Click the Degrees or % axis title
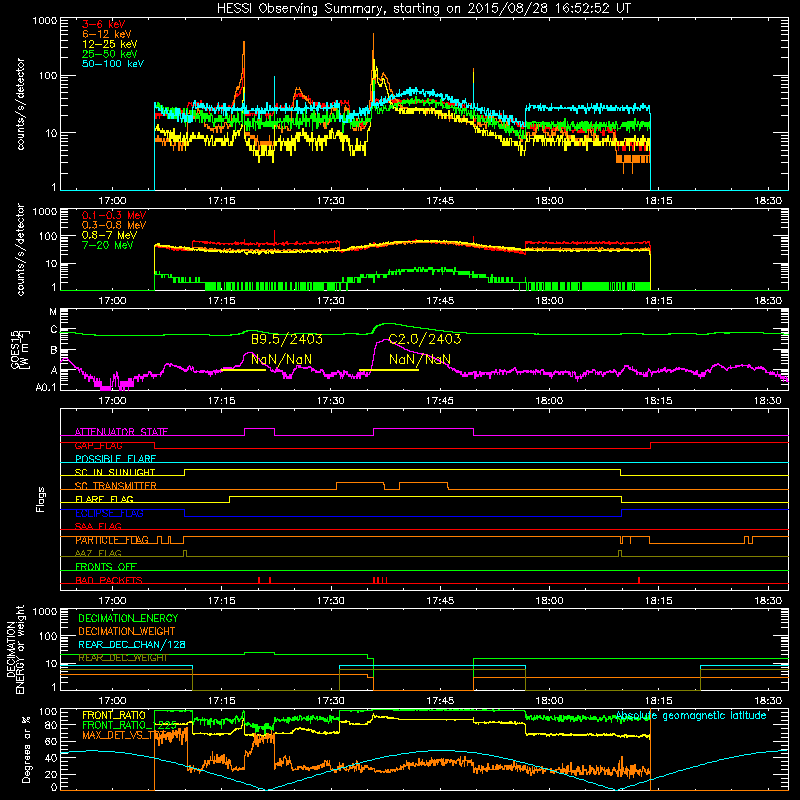 coord(26,750)
